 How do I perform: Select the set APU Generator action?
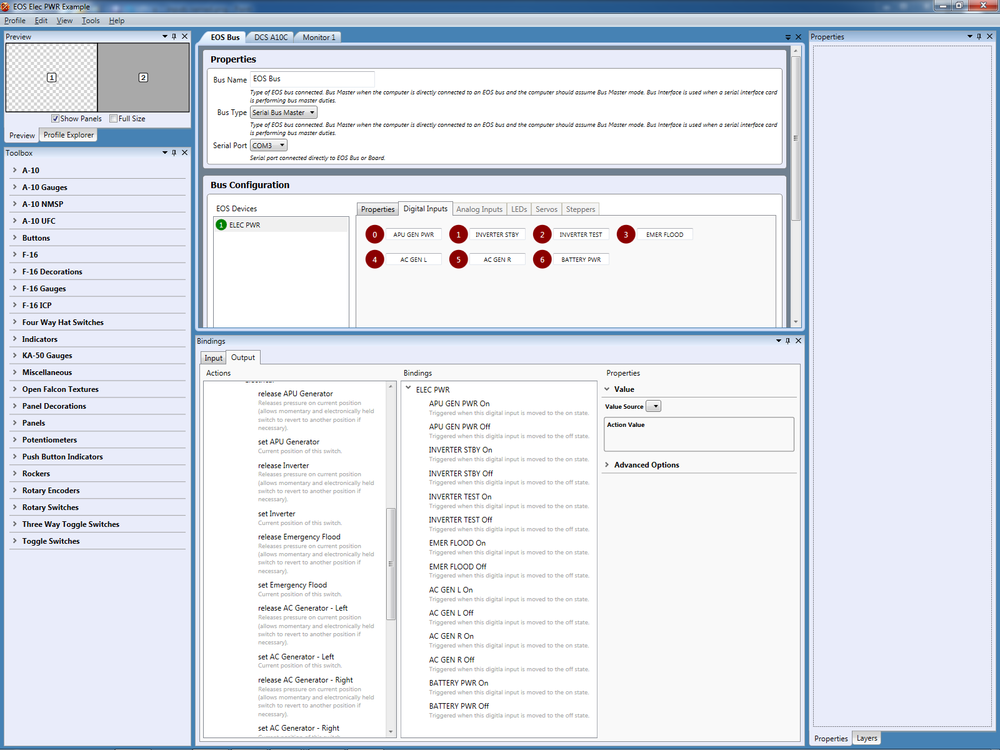click(288, 442)
